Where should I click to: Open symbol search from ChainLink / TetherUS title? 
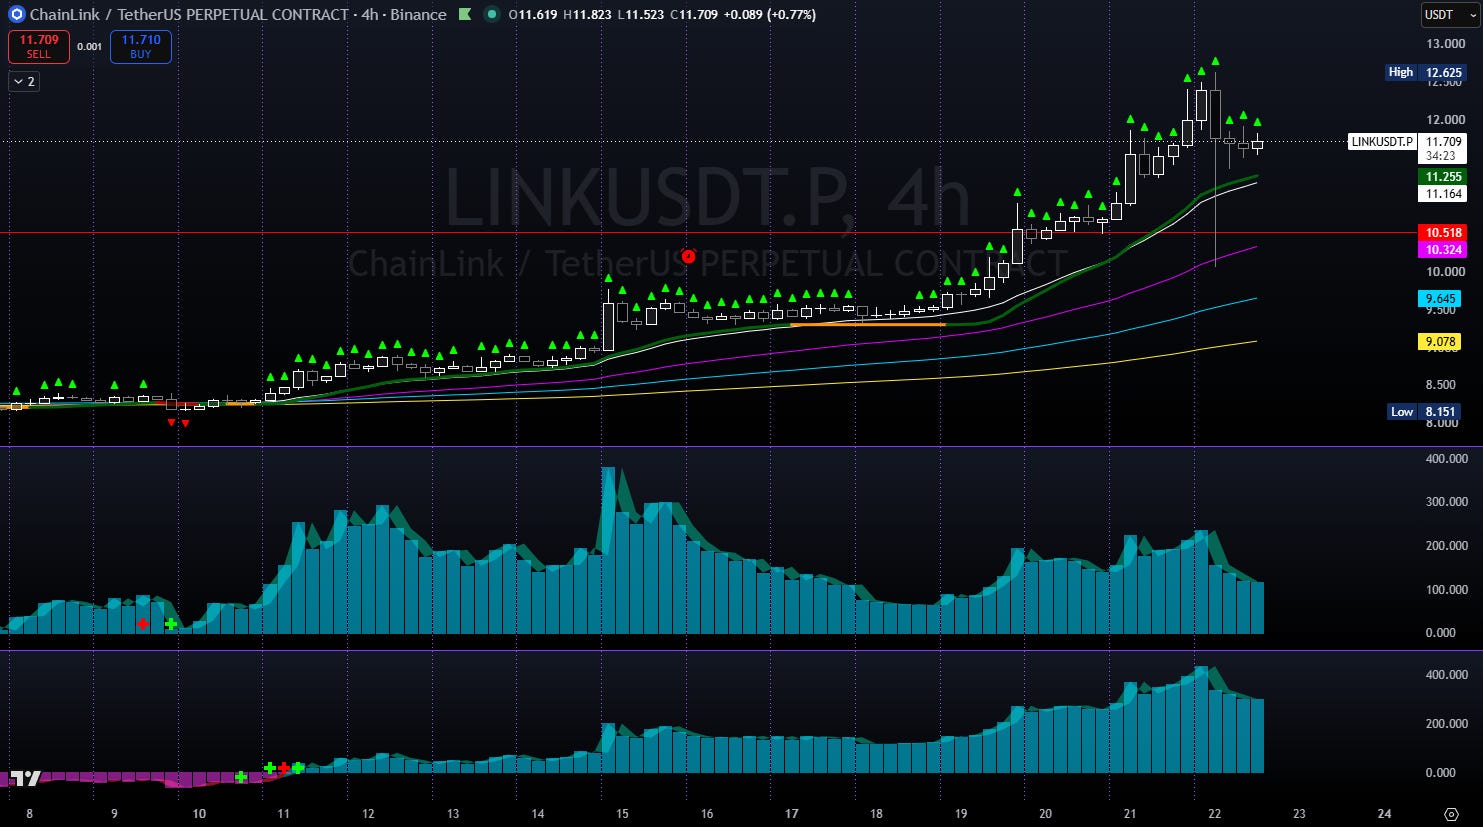coord(189,15)
